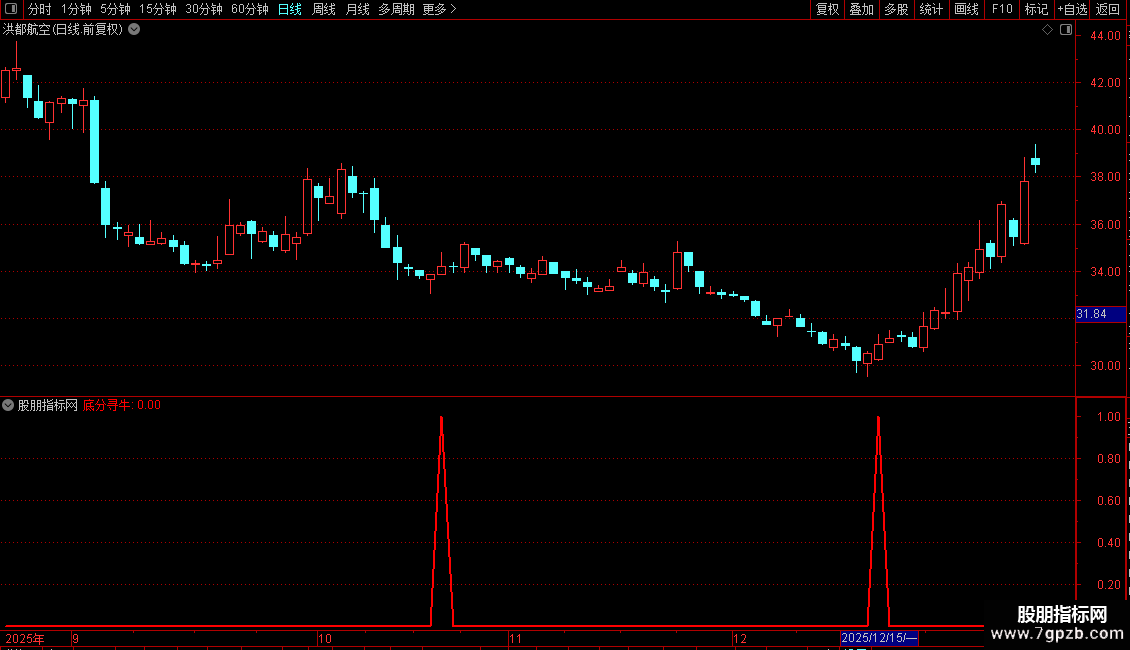Switch to 周线 weekly chart

pos(324,9)
